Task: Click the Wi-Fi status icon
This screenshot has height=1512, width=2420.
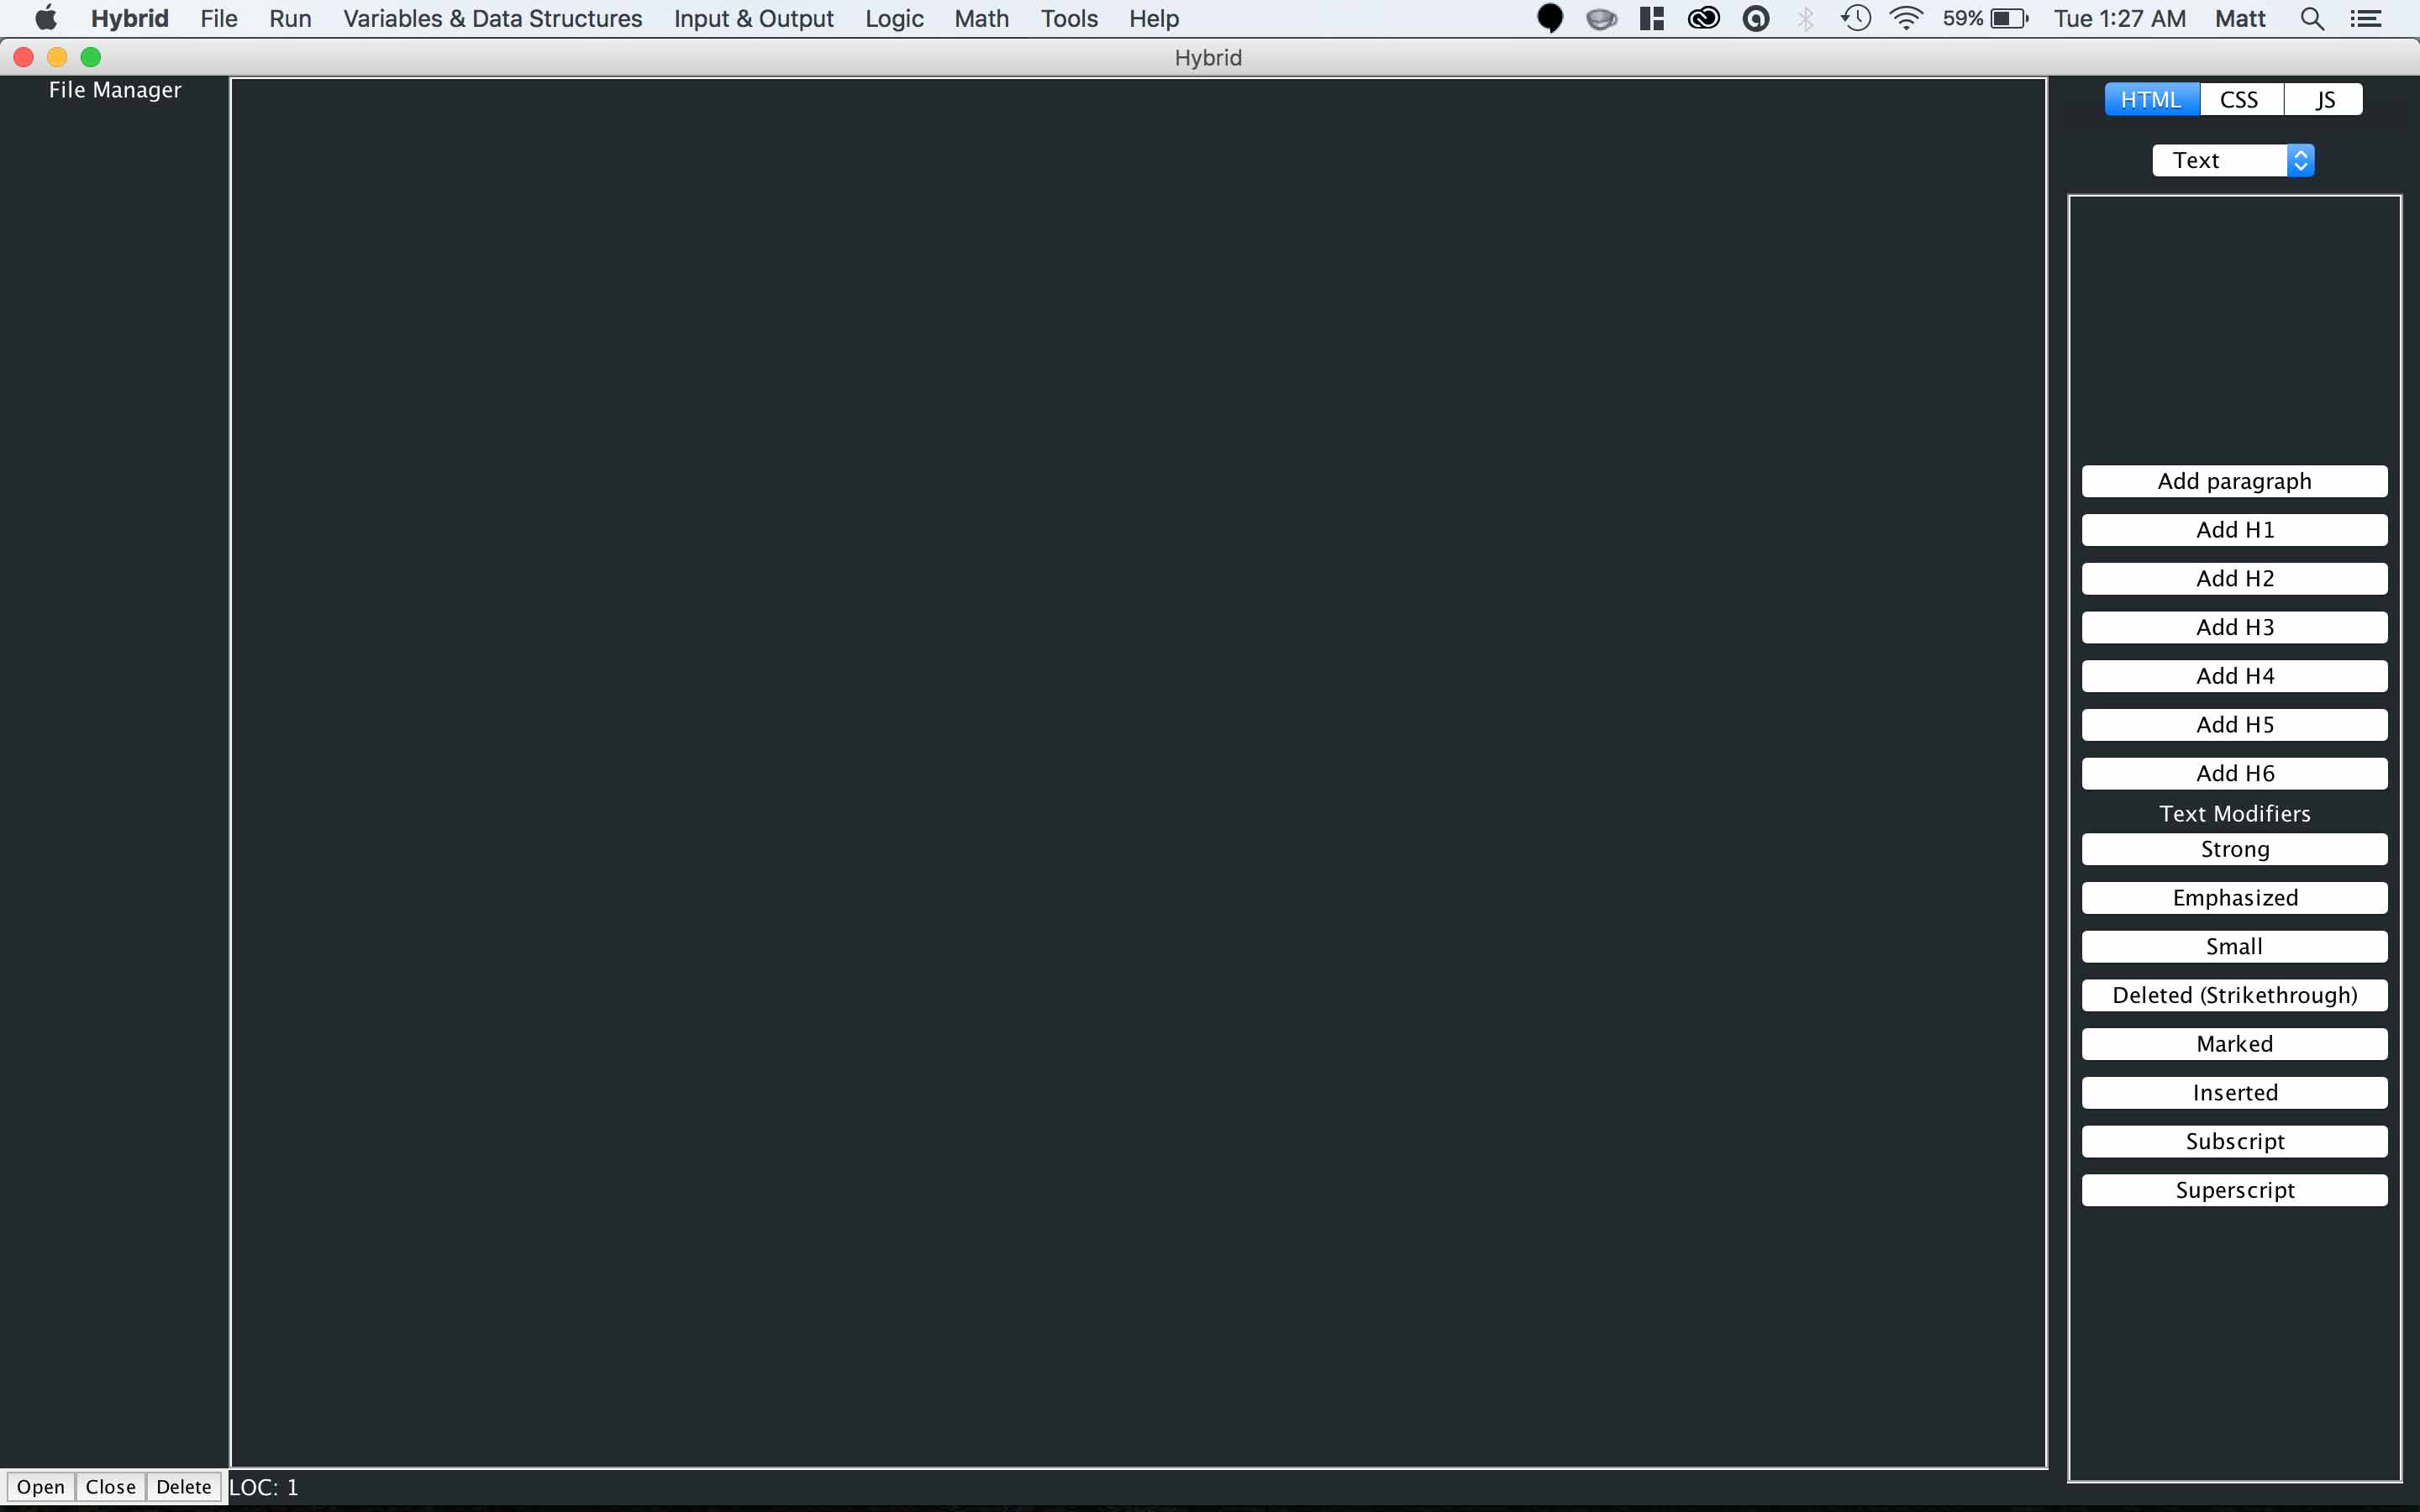Action: (x=1906, y=18)
